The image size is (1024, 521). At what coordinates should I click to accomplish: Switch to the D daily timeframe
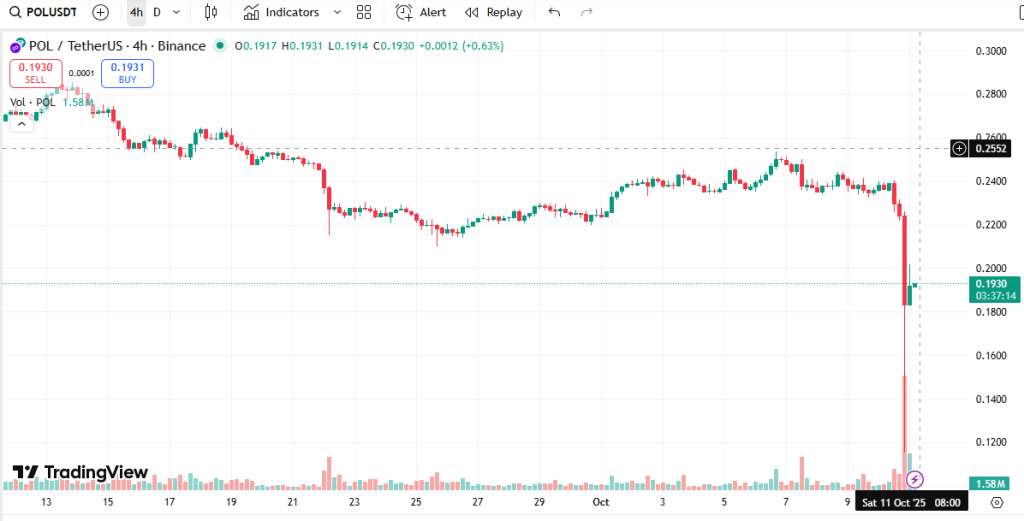(157, 12)
